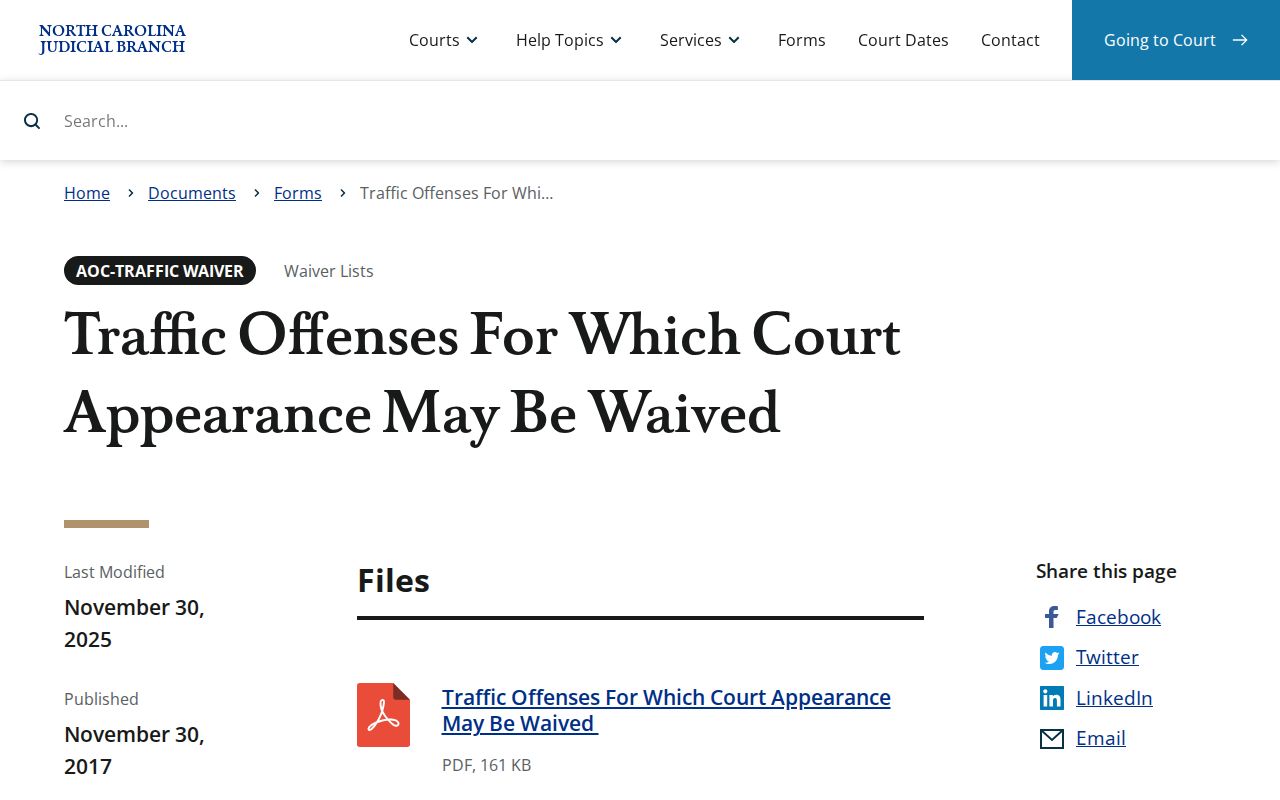
Task: Click the Help Topics menu label
Action: point(560,40)
